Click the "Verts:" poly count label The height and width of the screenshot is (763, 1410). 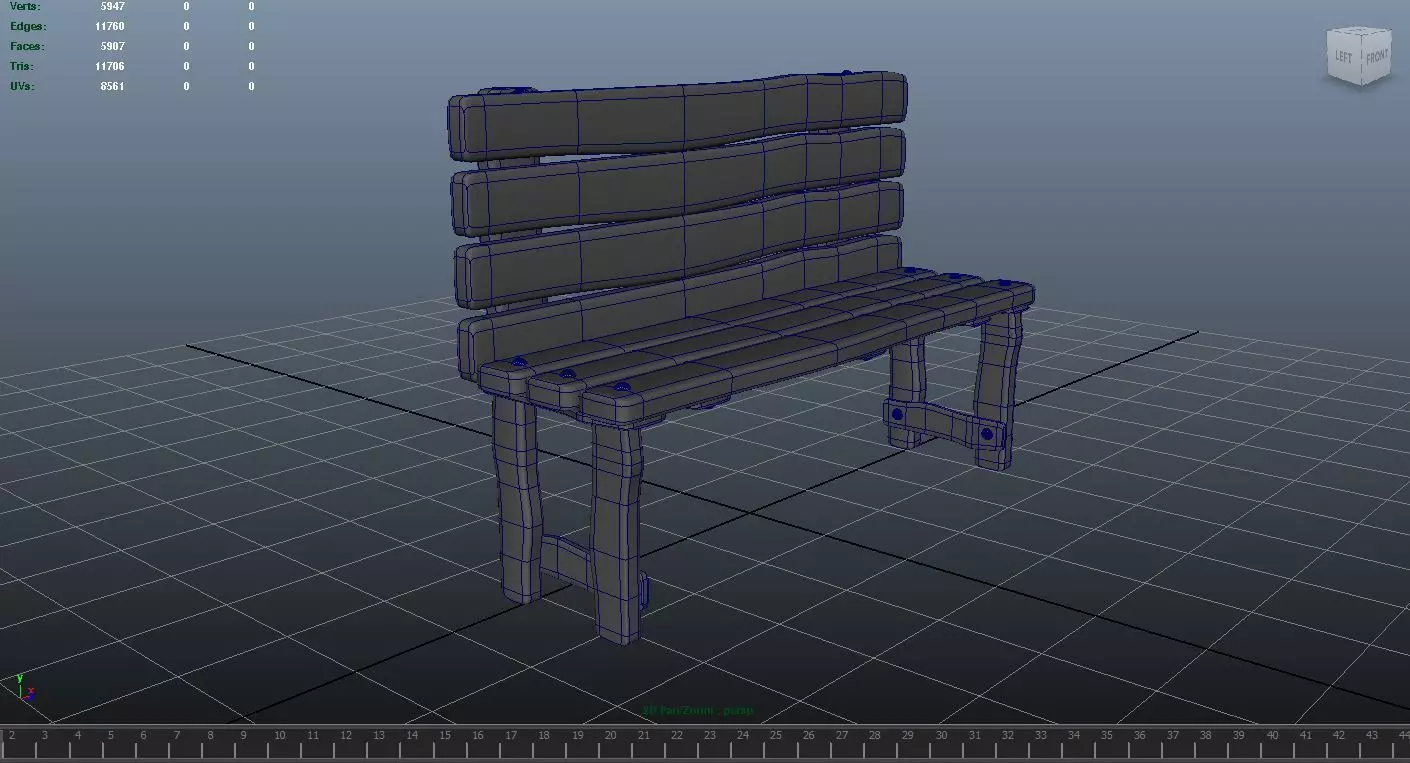pyautogui.click(x=26, y=6)
